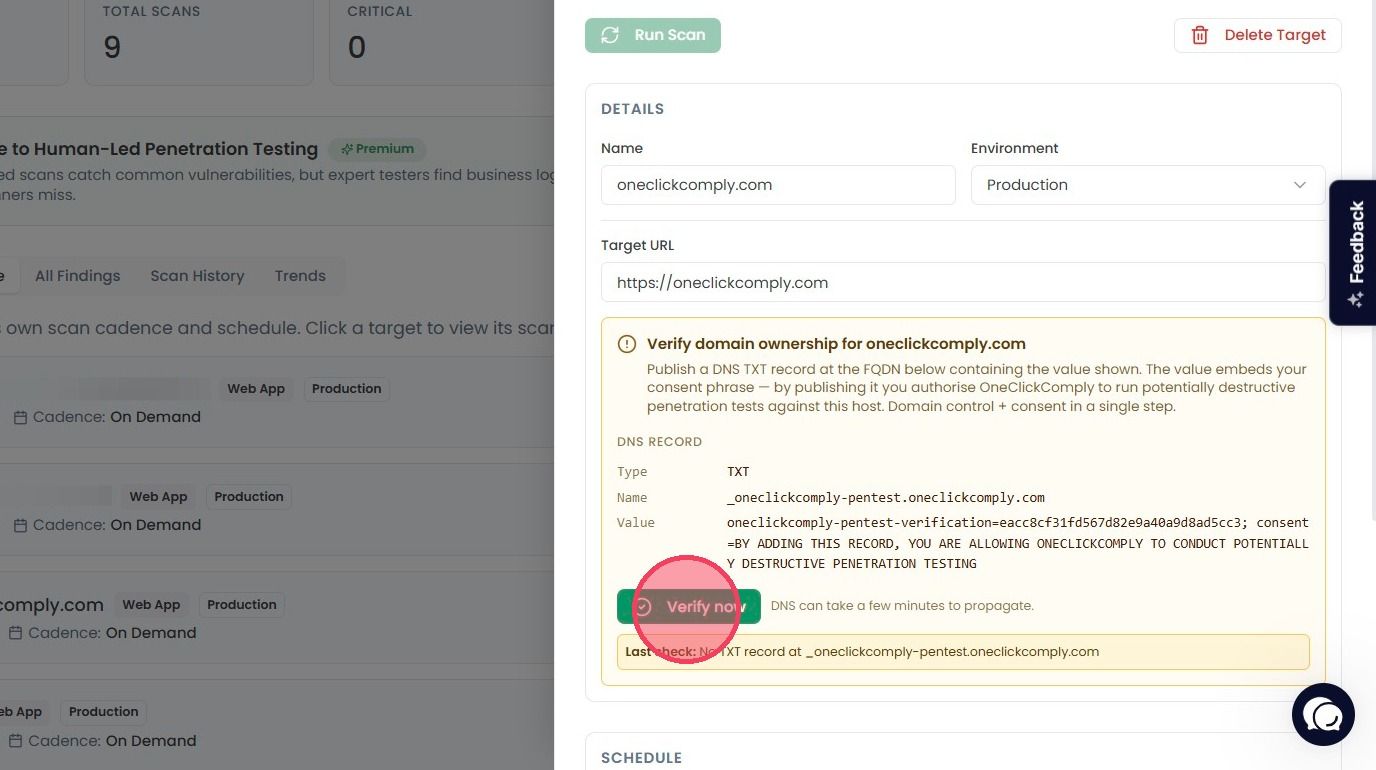Select the Trends tab
This screenshot has height=770, width=1376.
pos(300,276)
